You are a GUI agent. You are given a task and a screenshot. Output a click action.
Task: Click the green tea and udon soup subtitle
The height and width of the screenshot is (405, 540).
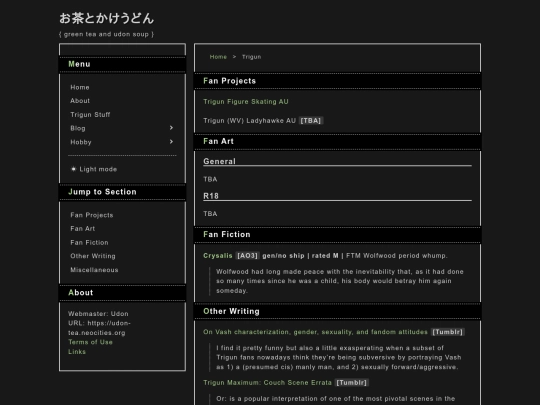click(x=106, y=34)
